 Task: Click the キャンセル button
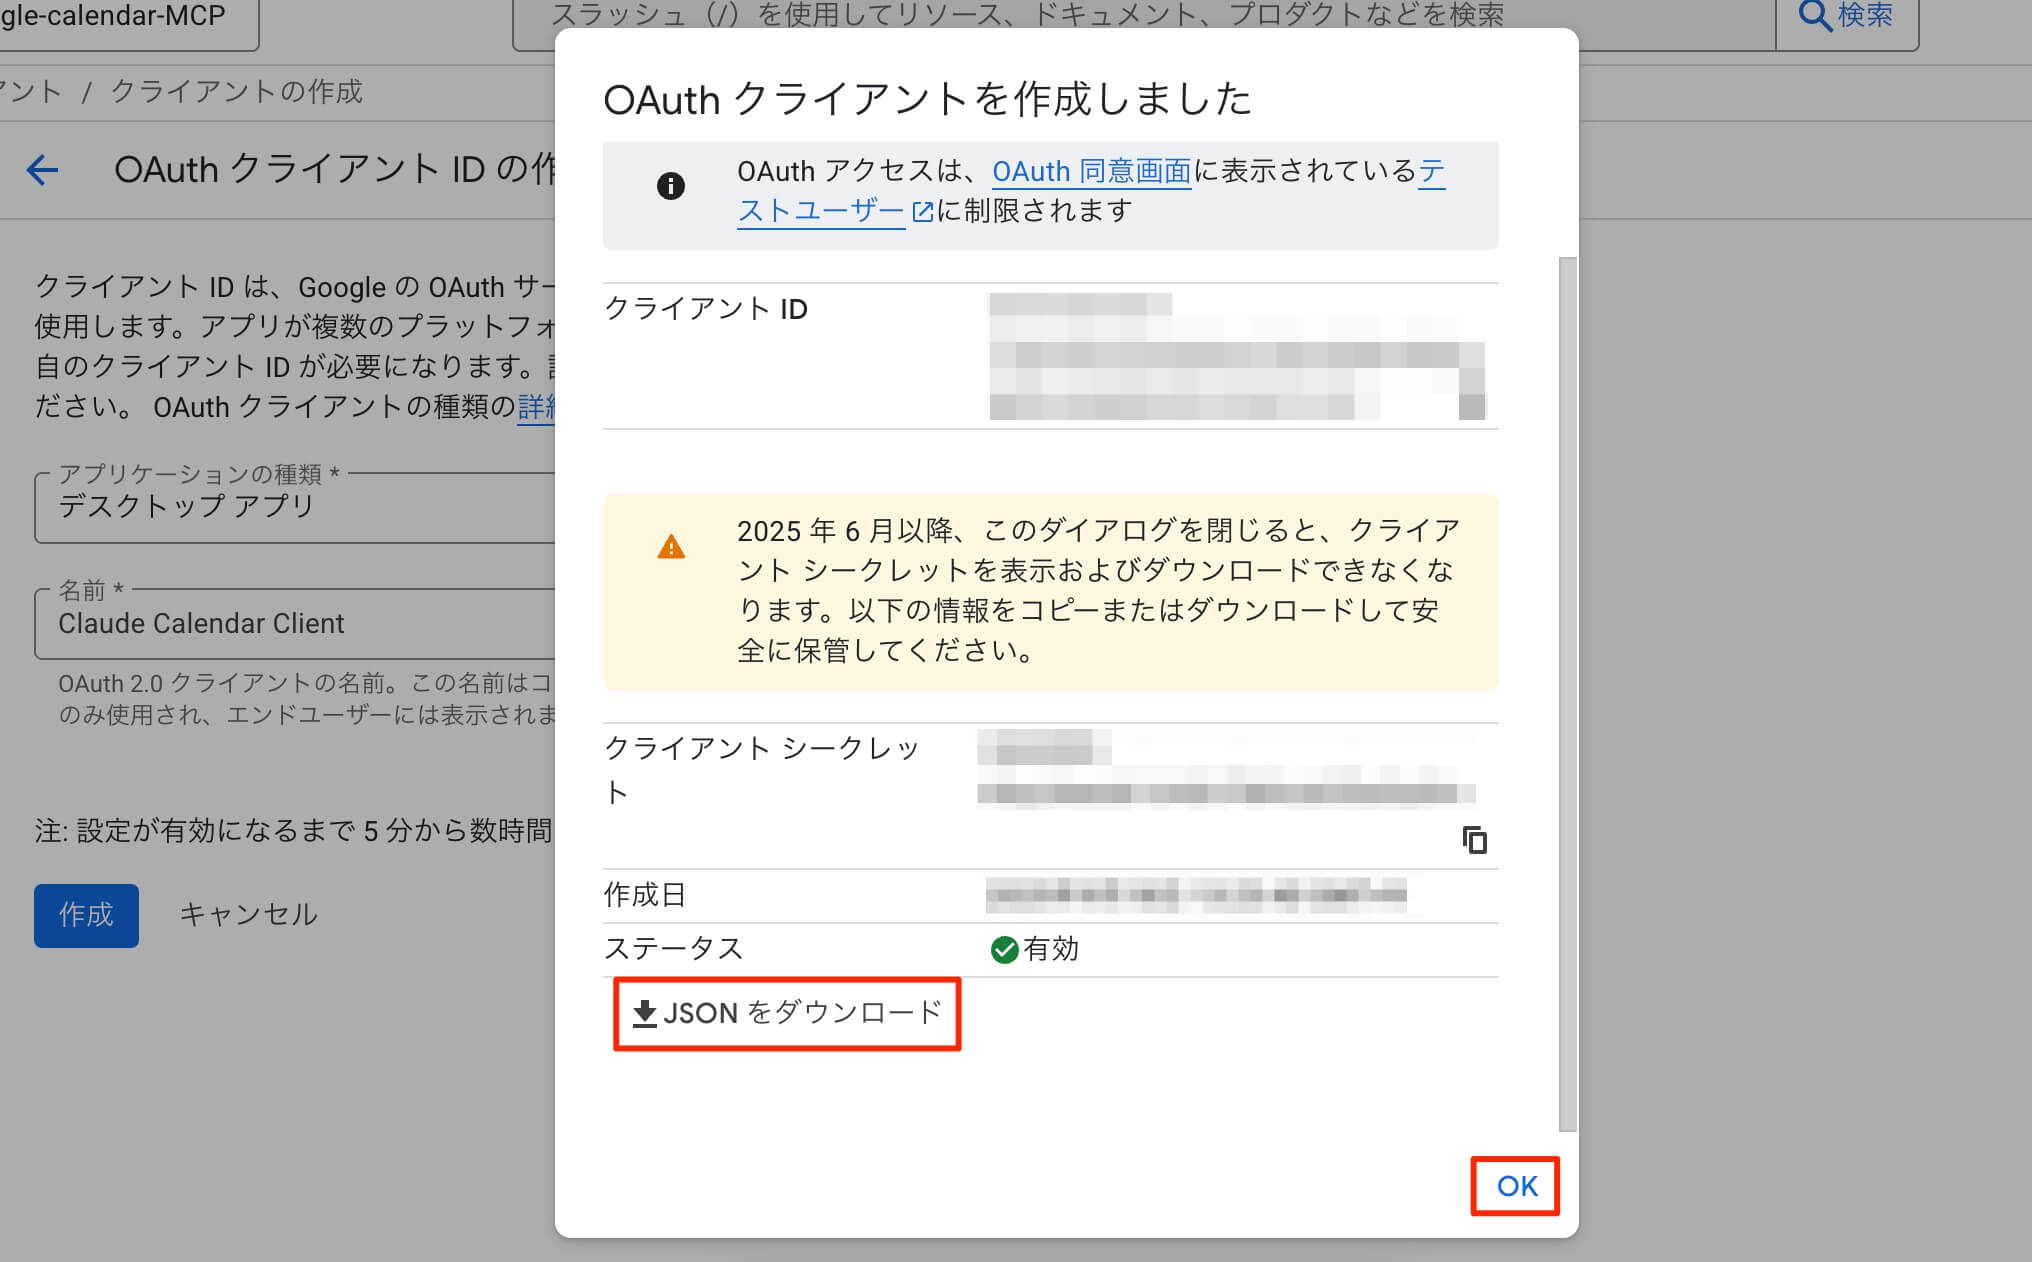(x=248, y=915)
